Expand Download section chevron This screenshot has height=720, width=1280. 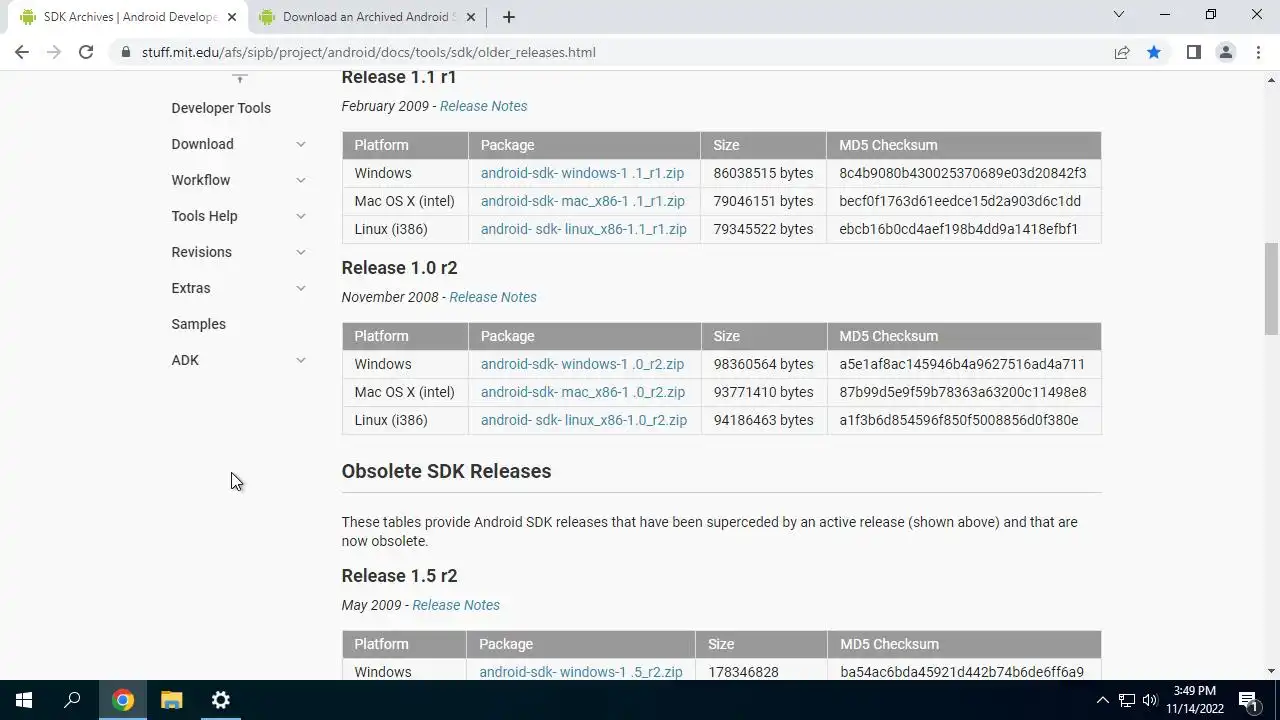click(x=300, y=144)
